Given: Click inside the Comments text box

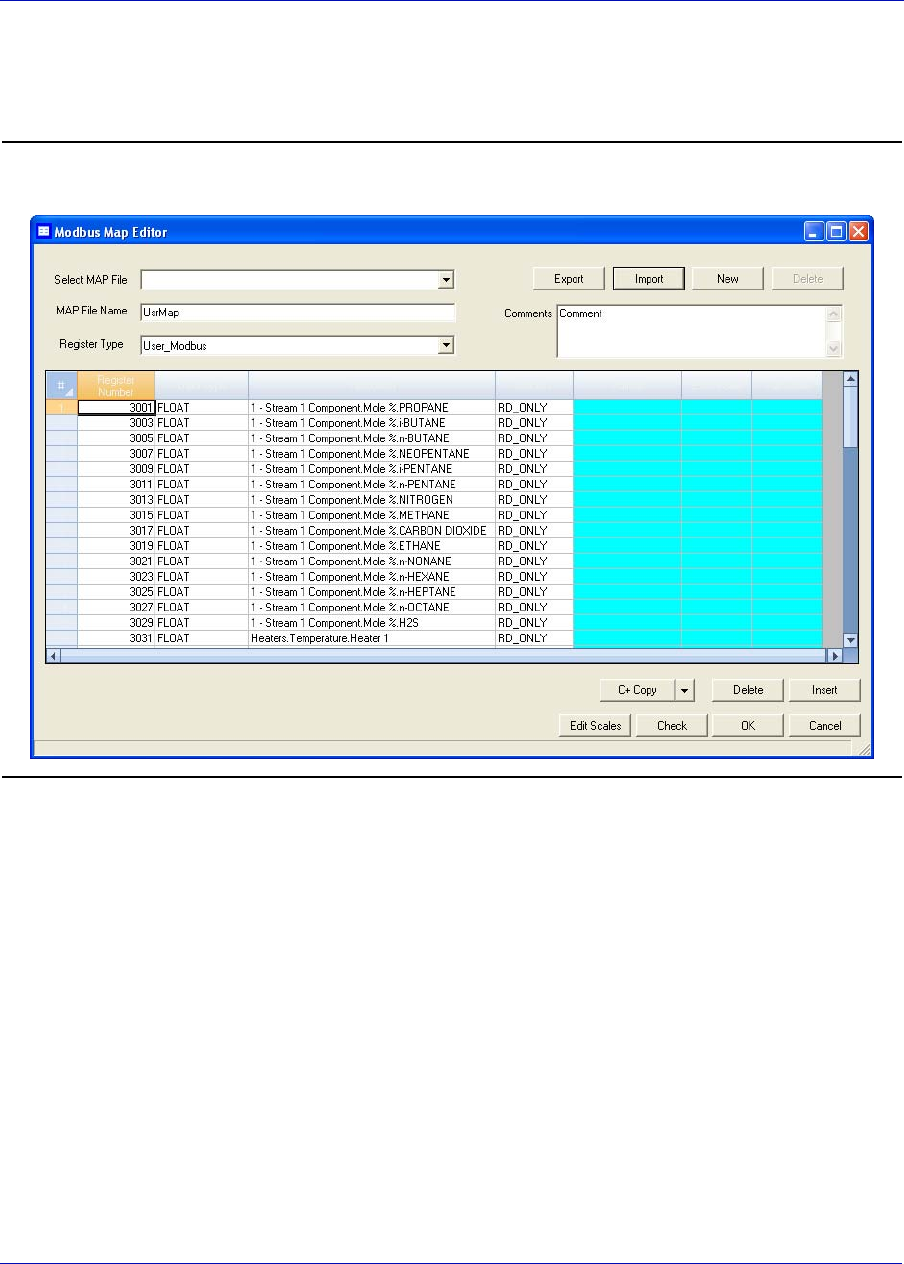Looking at the screenshot, I should (x=692, y=331).
